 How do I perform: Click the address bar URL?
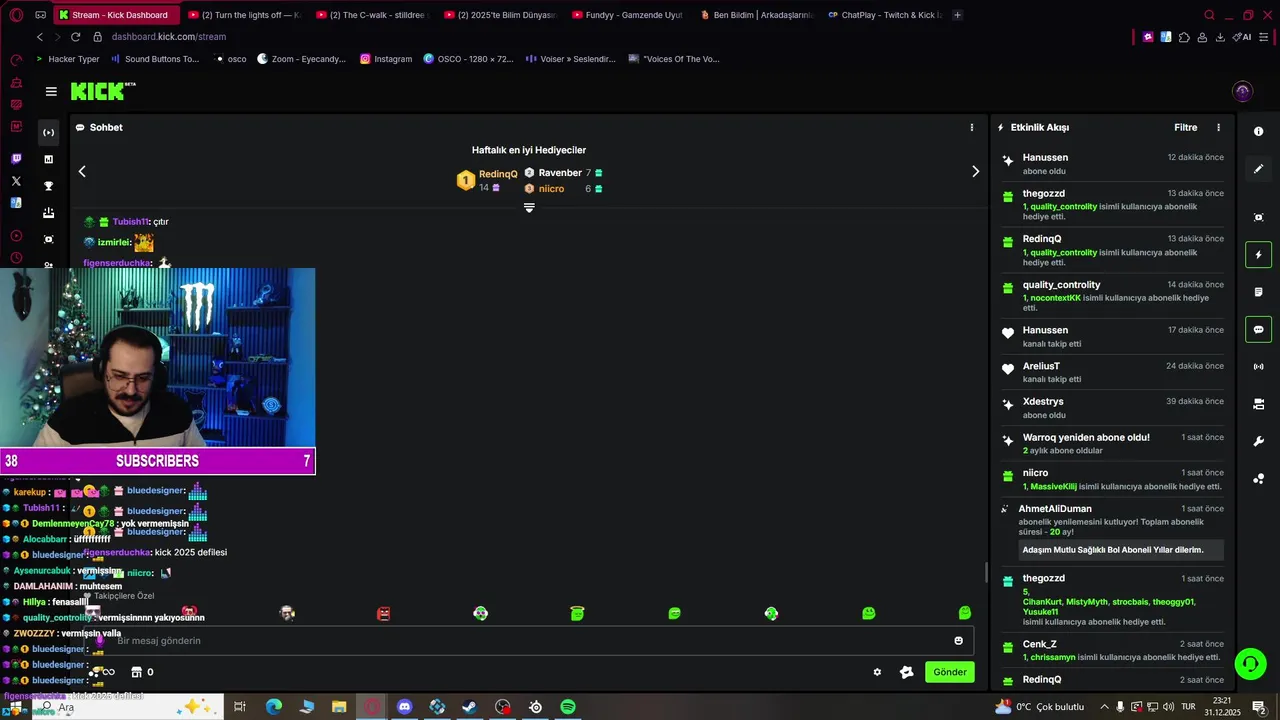(169, 37)
